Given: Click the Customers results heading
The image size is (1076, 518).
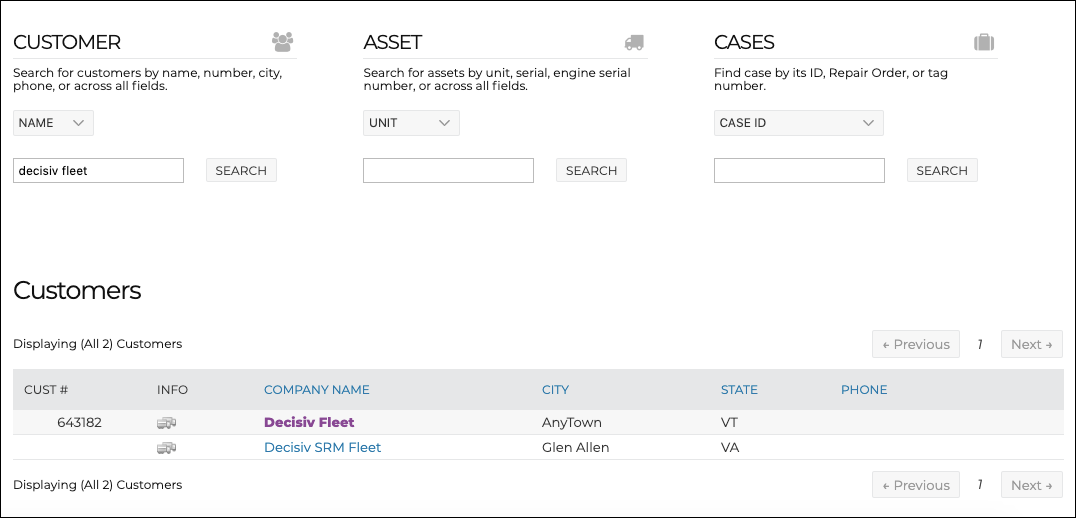Looking at the screenshot, I should click(x=77, y=290).
